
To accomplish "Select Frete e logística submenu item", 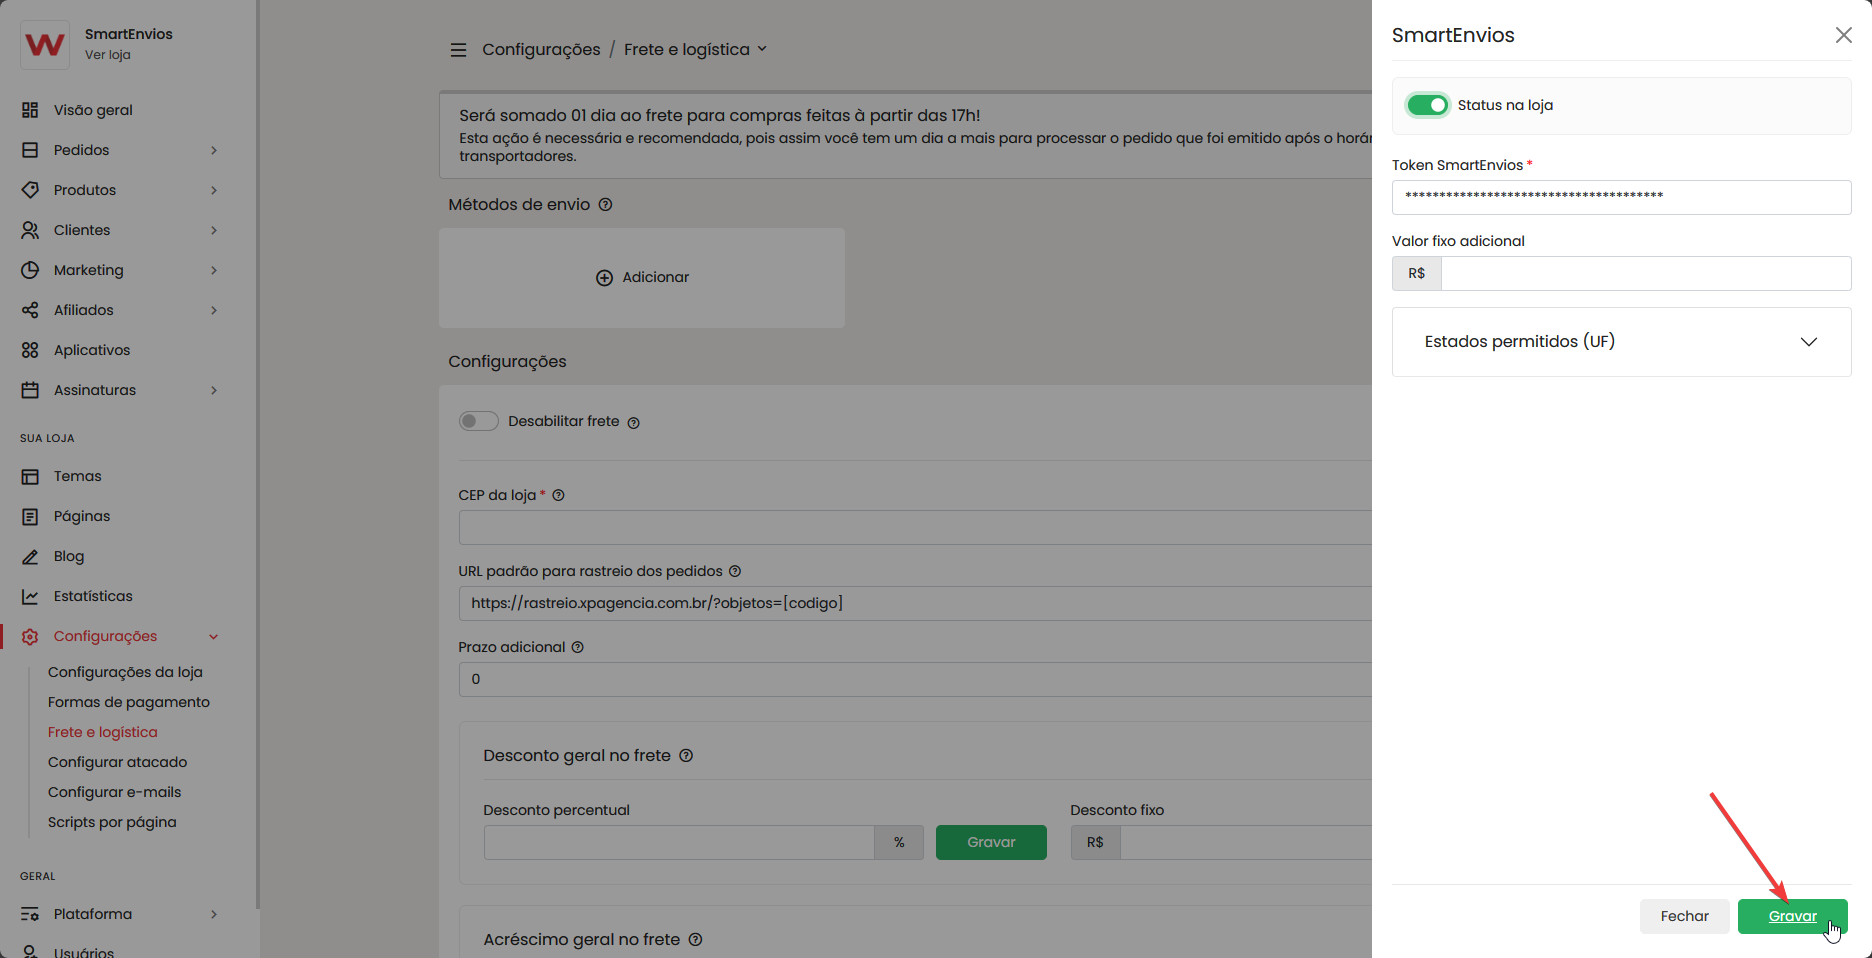I will tap(103, 732).
